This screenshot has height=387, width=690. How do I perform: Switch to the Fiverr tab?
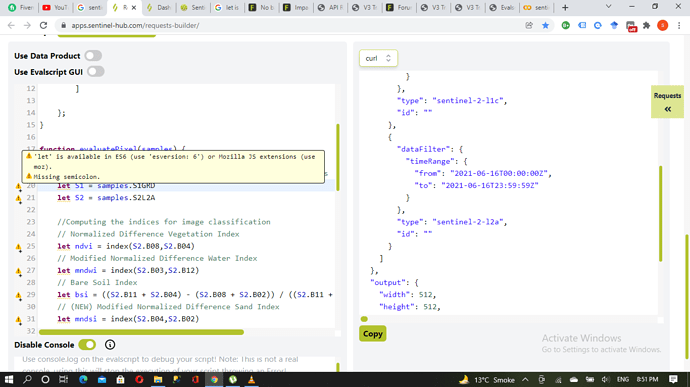click(21, 7)
